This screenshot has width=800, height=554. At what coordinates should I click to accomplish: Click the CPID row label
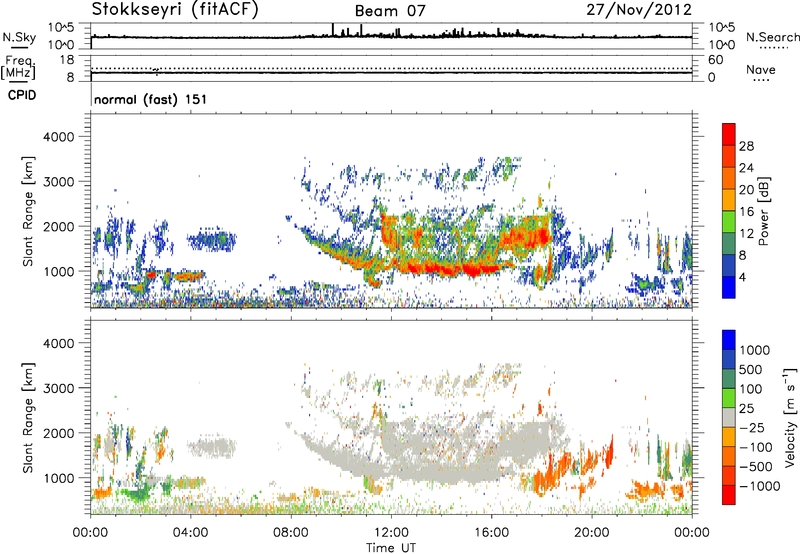22,95
